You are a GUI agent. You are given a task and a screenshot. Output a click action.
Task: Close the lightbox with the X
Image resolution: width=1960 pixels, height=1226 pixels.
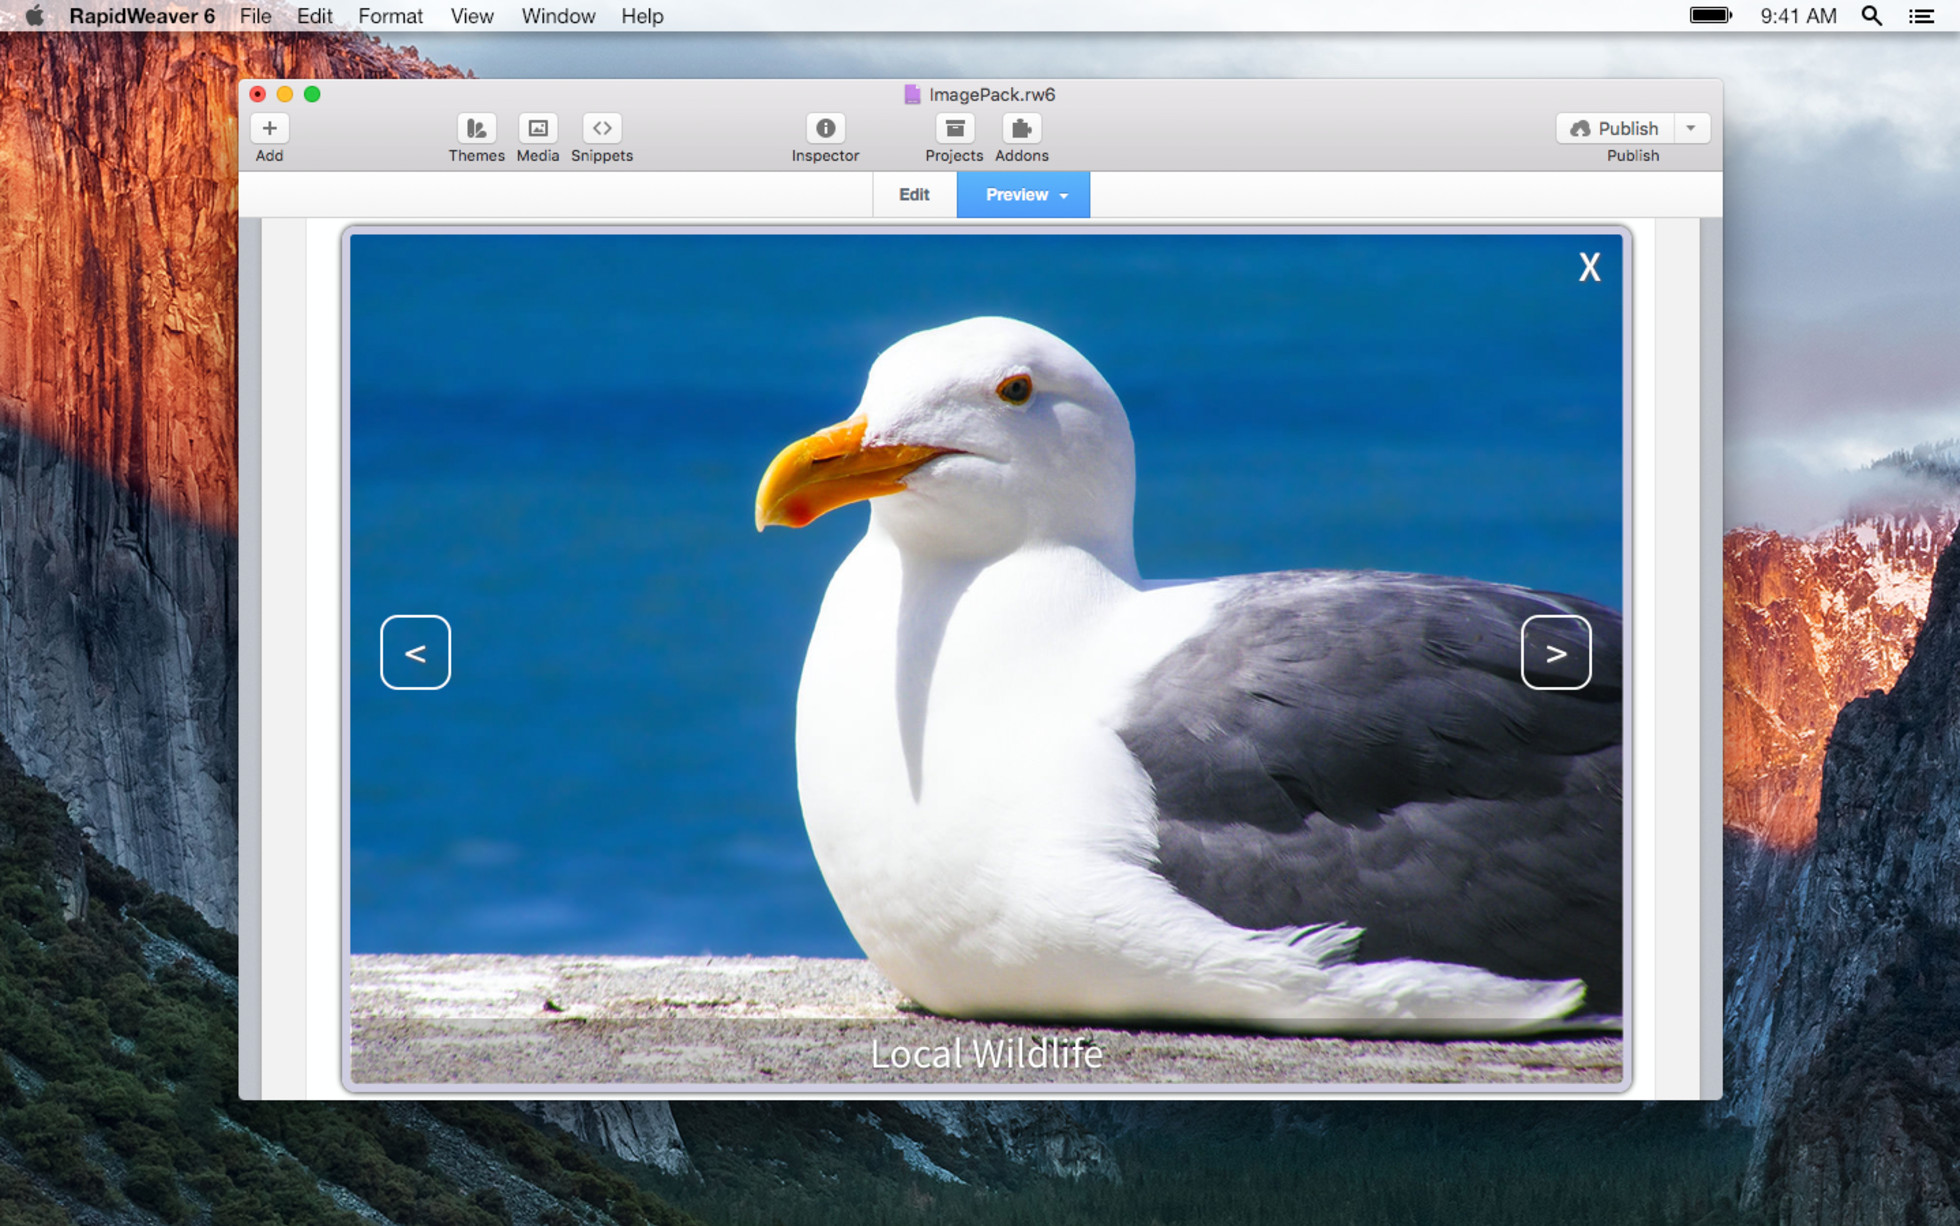(x=1589, y=267)
